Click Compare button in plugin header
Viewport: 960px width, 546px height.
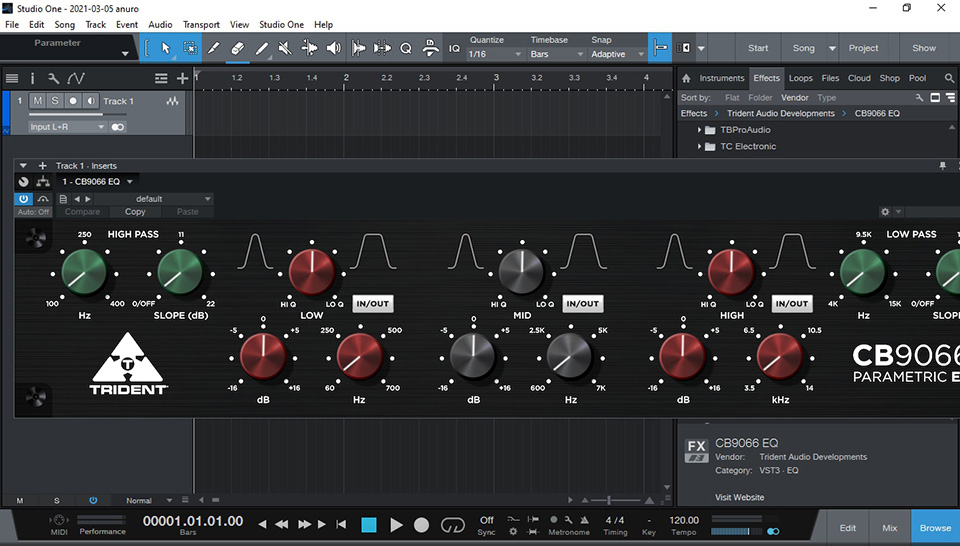(82, 212)
